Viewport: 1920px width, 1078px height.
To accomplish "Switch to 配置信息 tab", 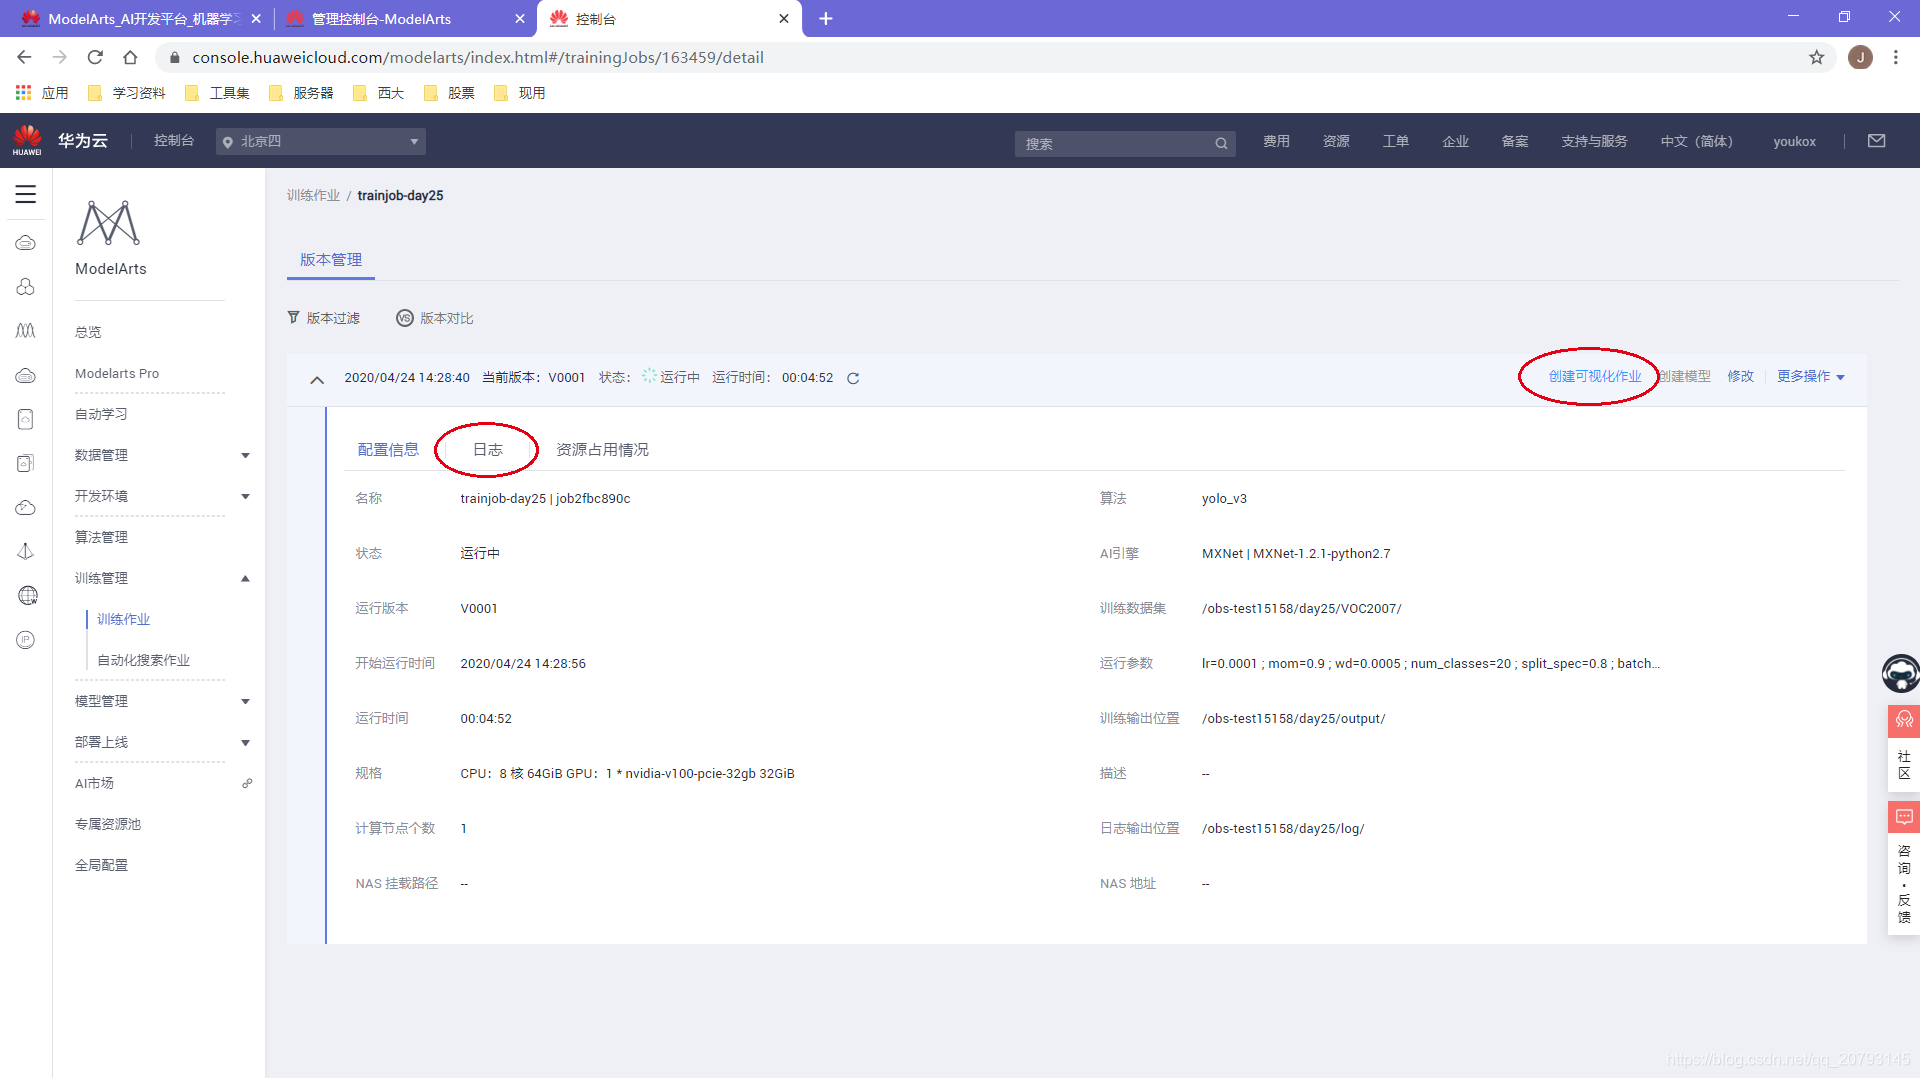I will point(388,449).
